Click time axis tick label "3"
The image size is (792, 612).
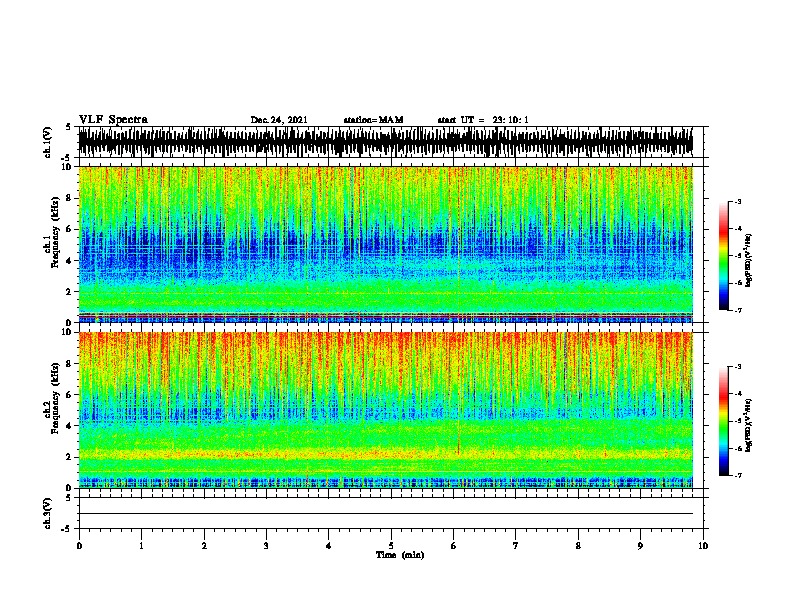click(x=266, y=546)
